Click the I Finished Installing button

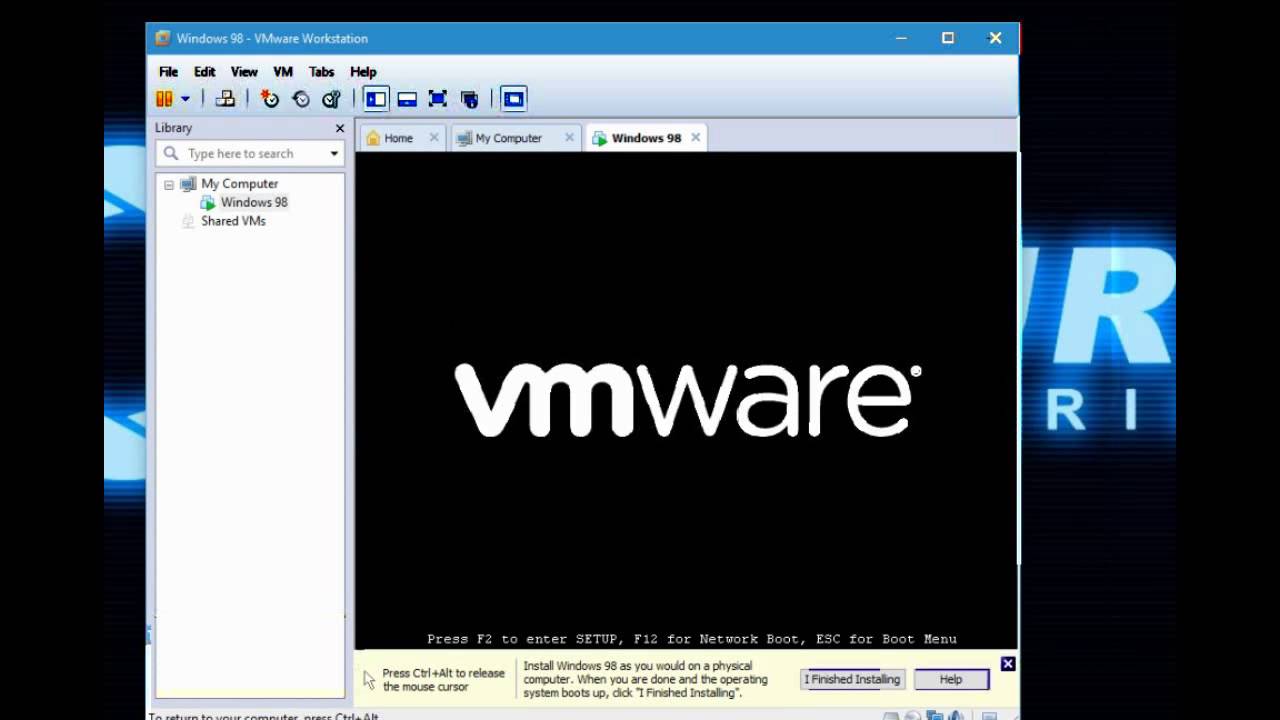[x=853, y=679]
